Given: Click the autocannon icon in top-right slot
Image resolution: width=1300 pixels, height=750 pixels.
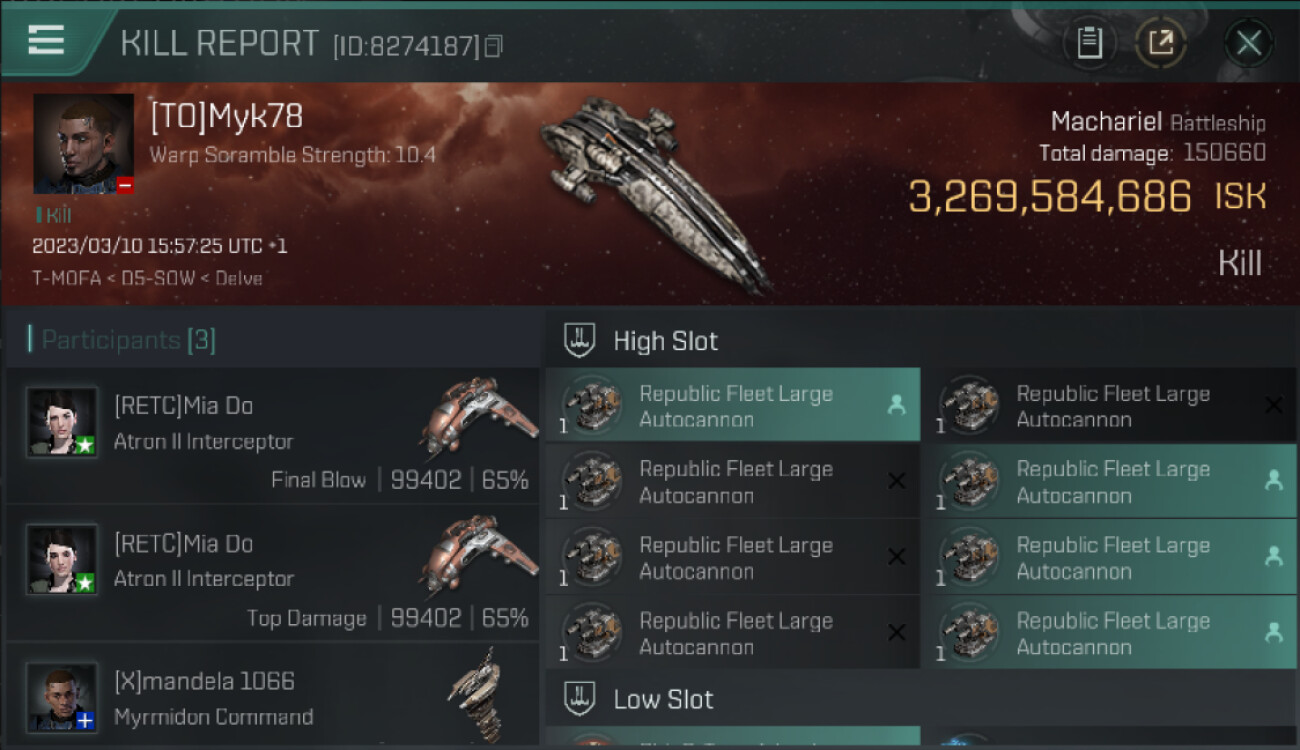Looking at the screenshot, I should point(969,405).
